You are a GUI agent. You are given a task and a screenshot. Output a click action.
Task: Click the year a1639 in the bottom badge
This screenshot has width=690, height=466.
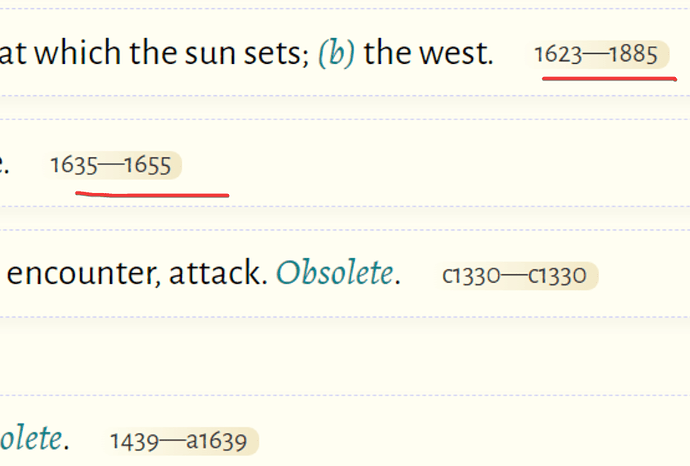tap(217, 441)
